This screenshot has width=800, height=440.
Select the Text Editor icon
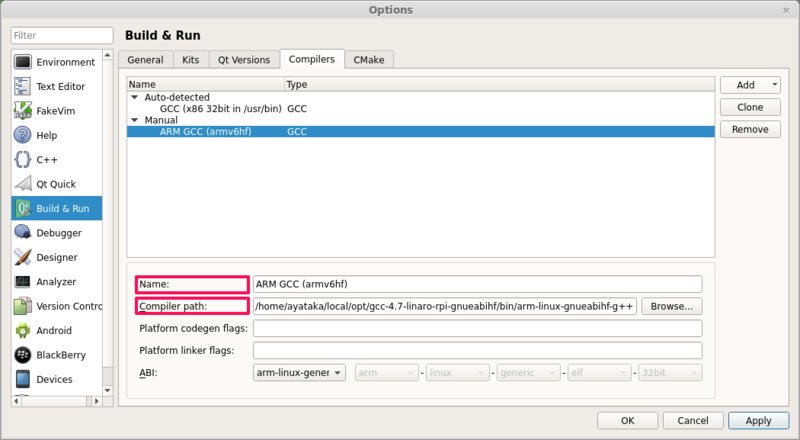[x=22, y=86]
